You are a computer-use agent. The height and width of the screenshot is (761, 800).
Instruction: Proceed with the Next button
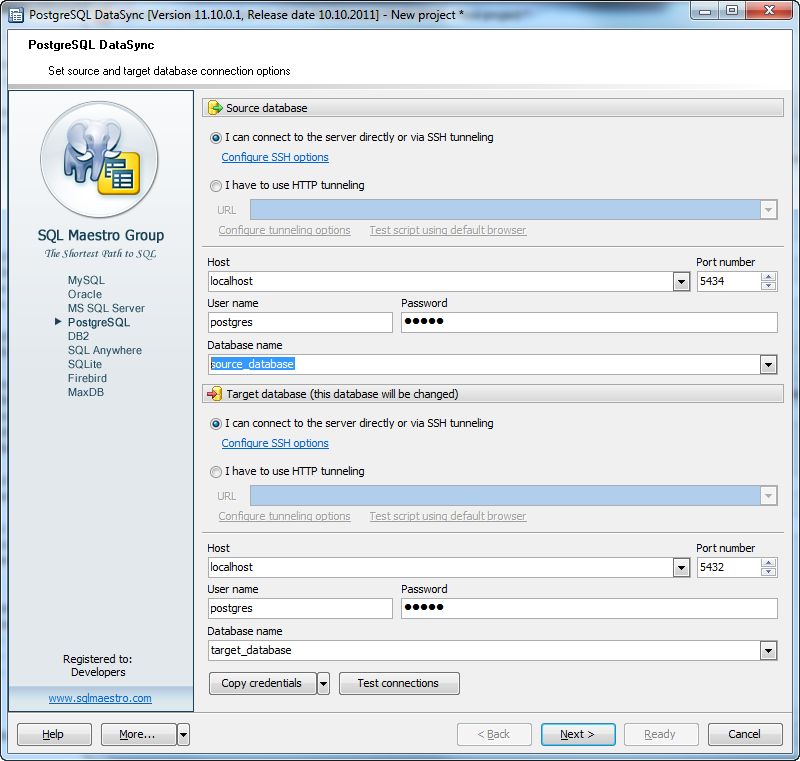pos(578,735)
